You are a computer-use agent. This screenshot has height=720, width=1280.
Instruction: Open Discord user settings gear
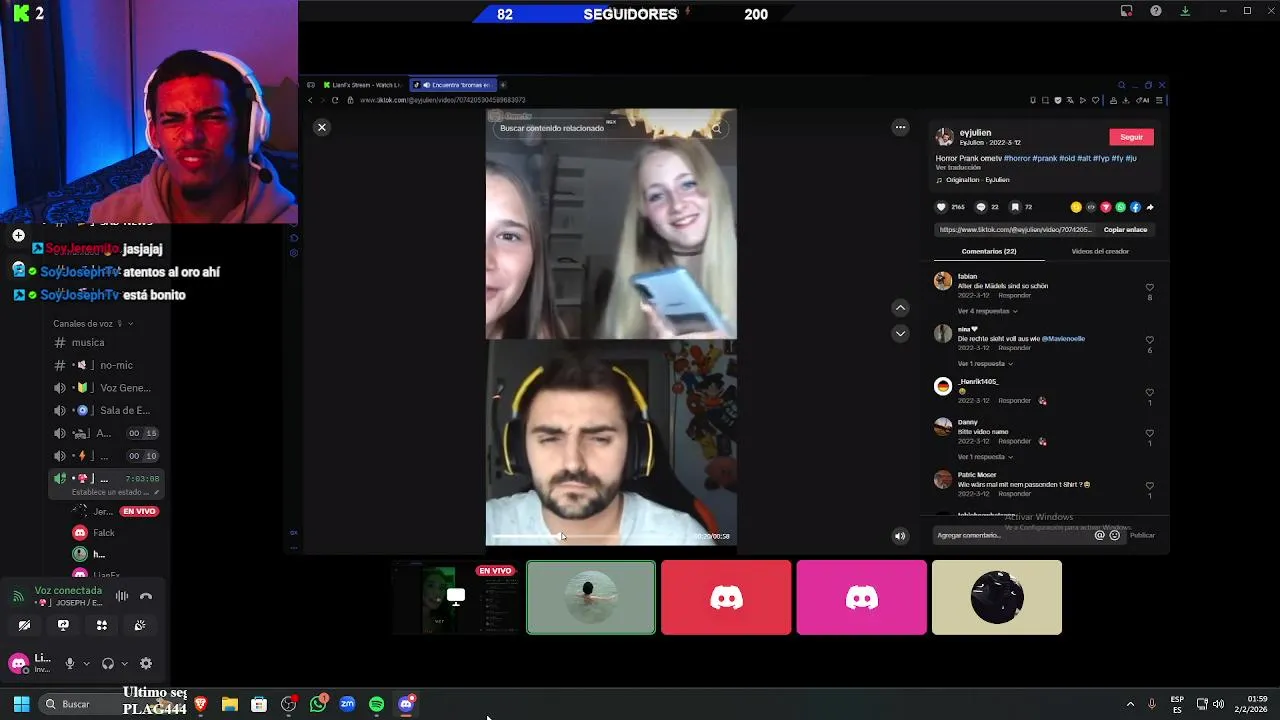[x=146, y=663]
